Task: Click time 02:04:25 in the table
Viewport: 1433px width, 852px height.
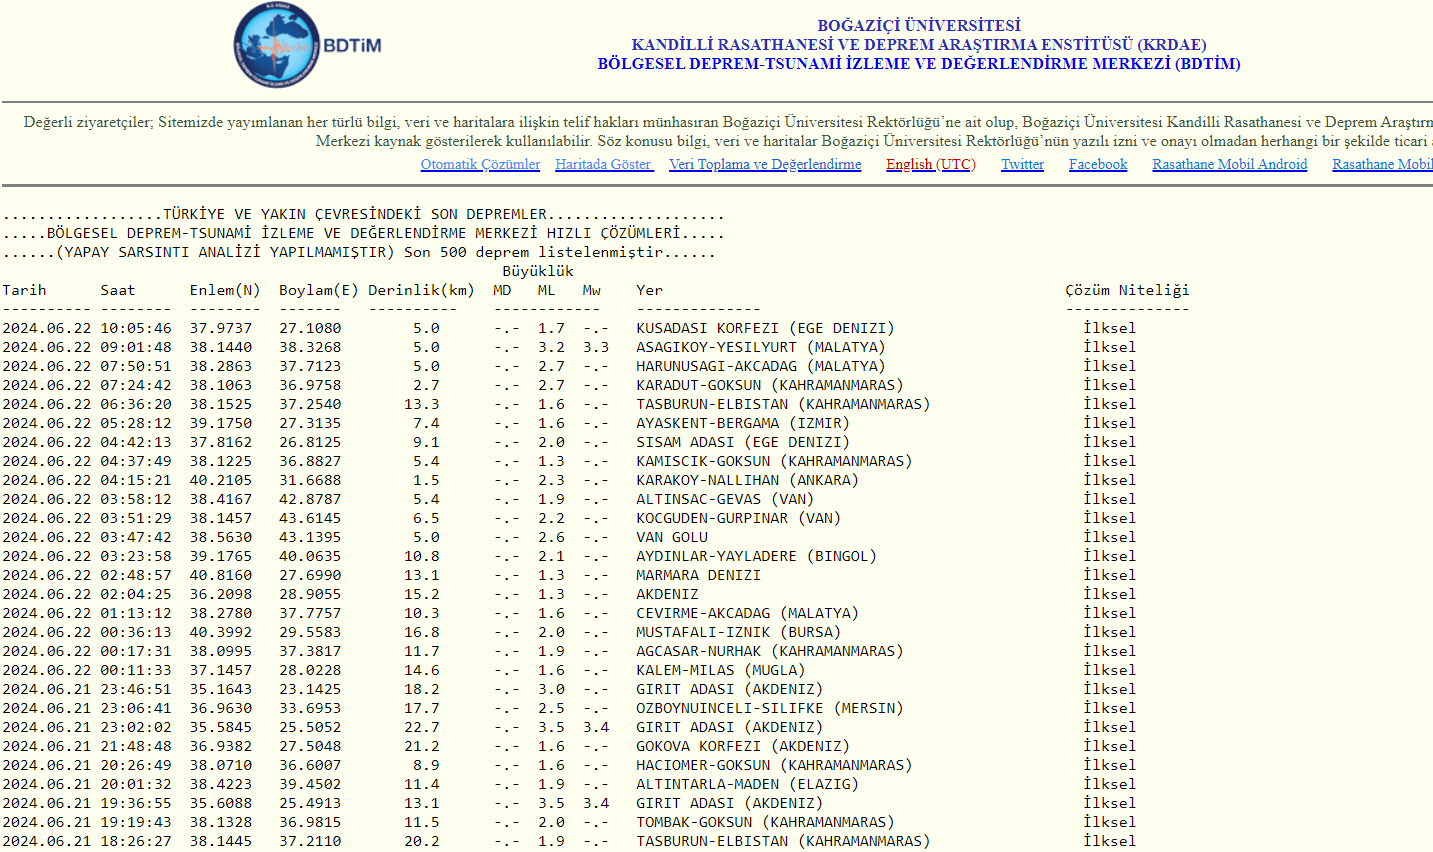Action: 136,594
